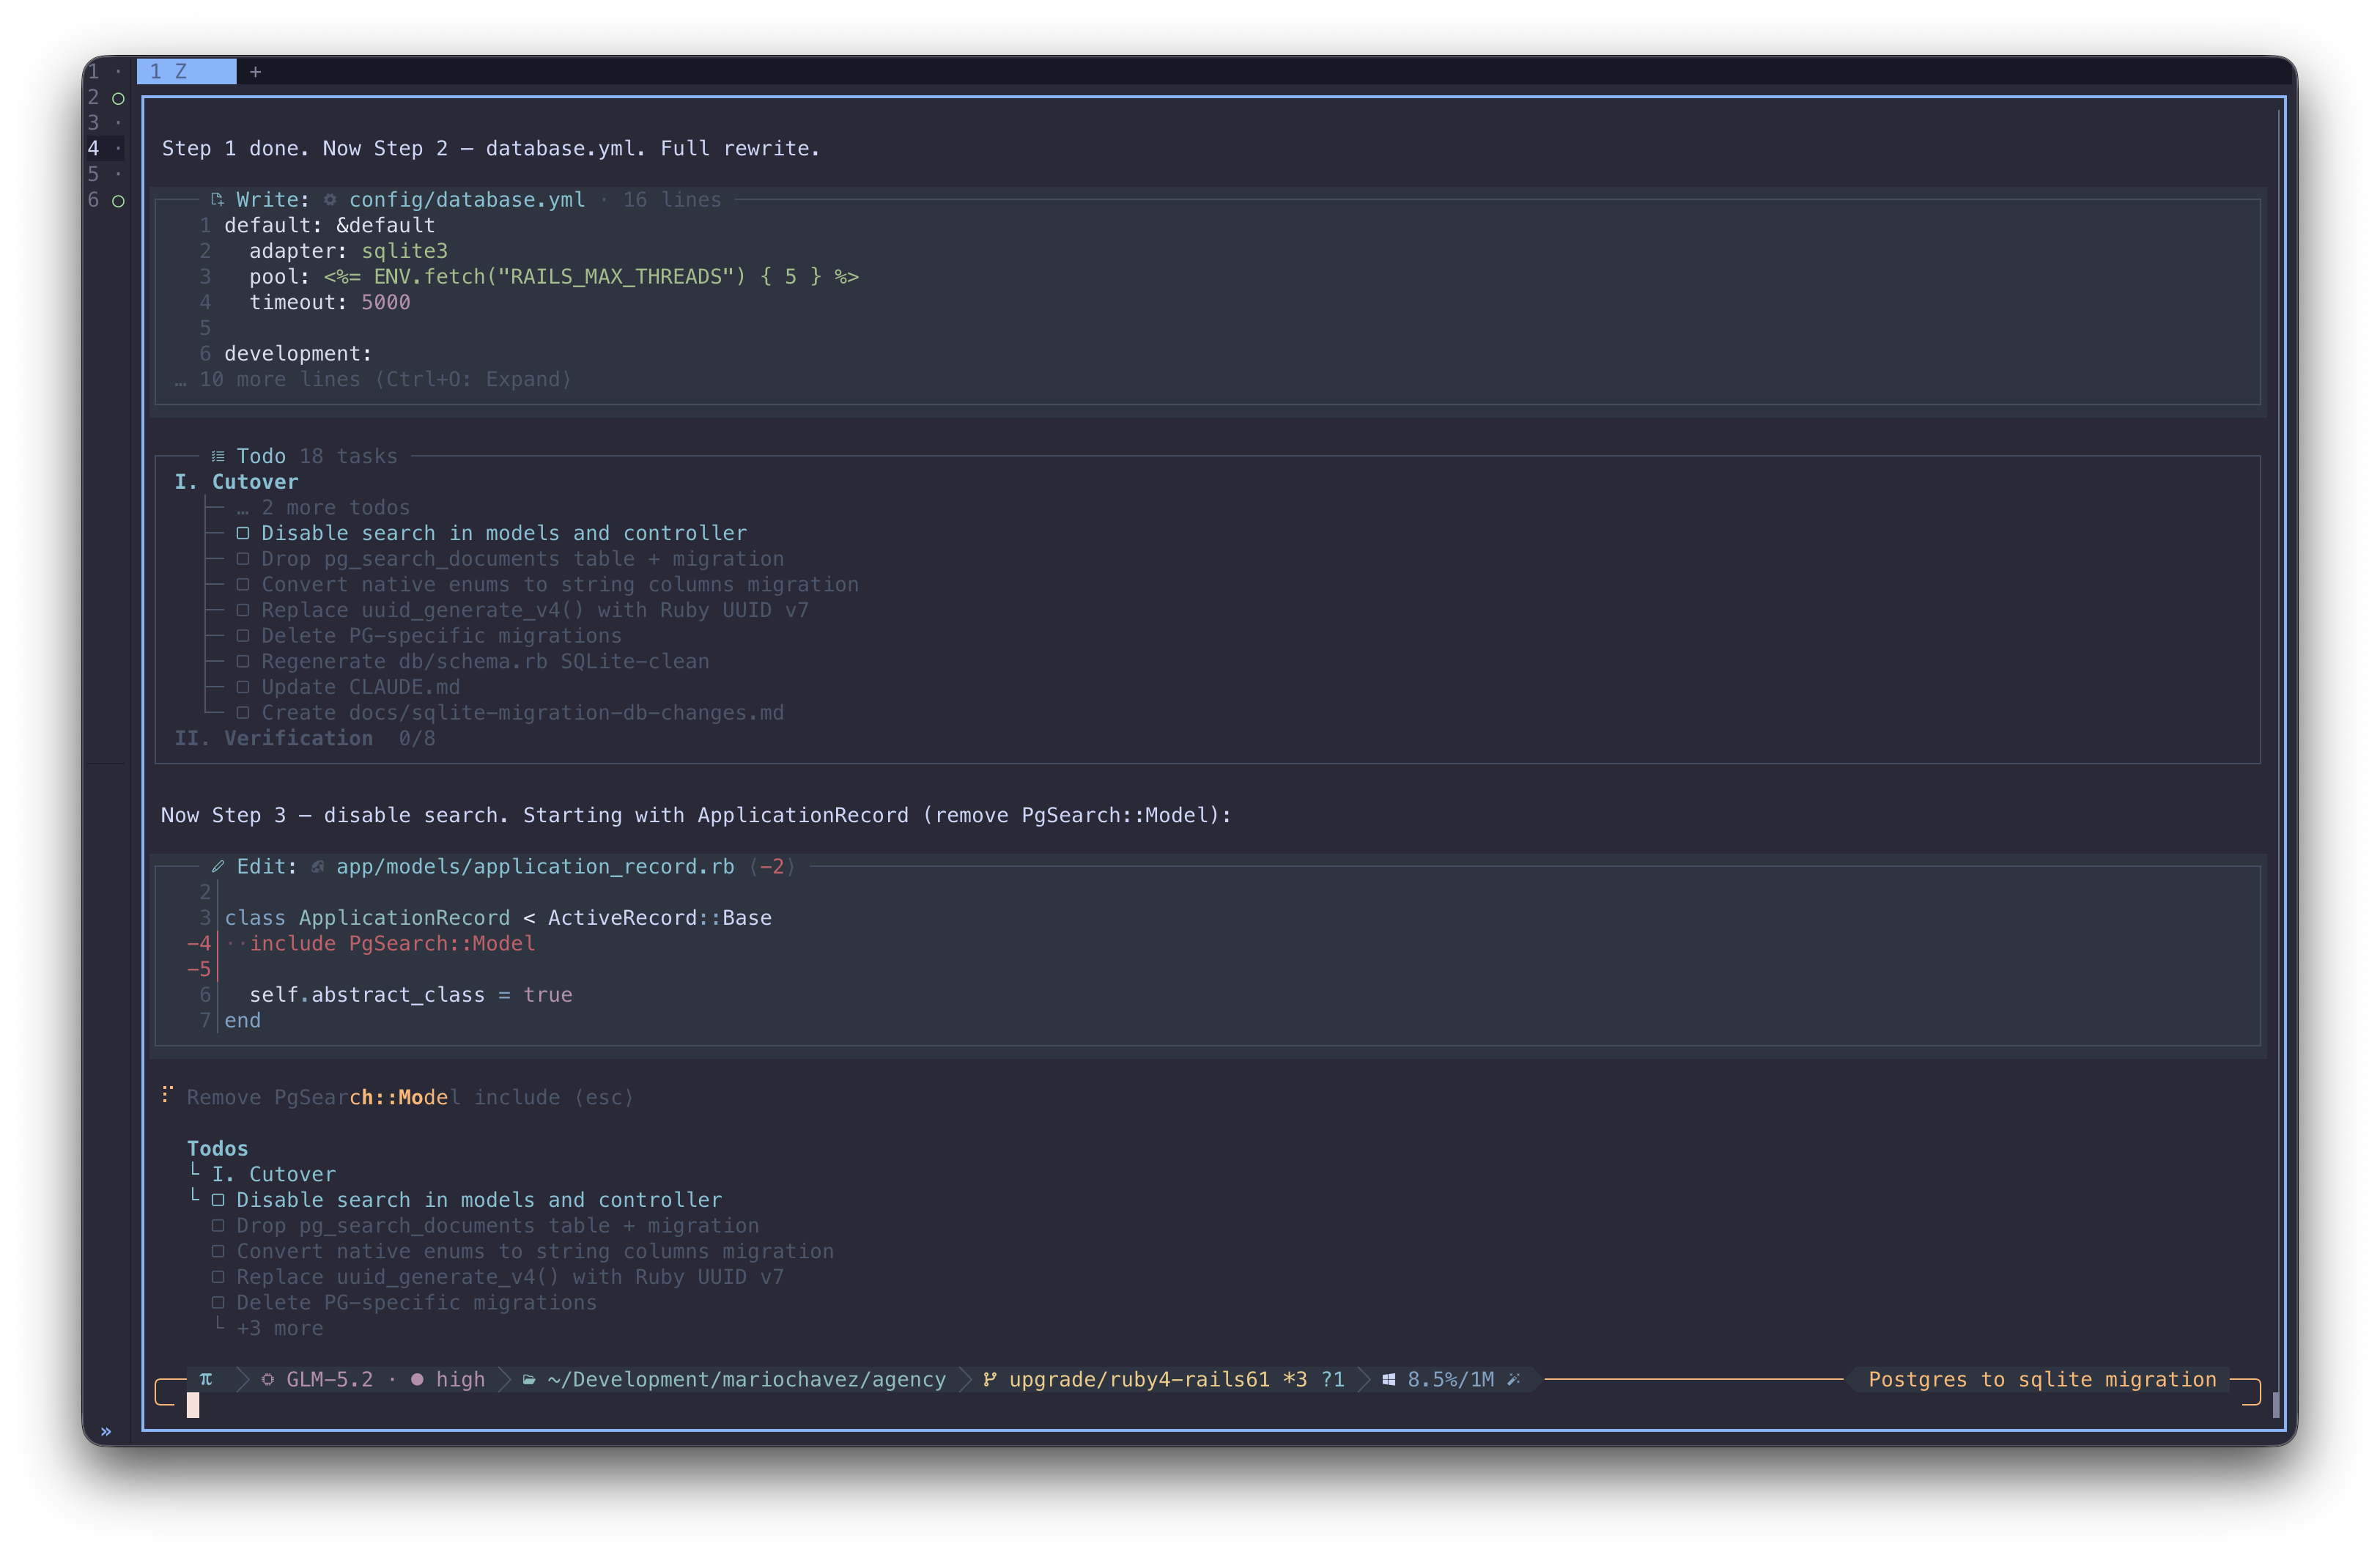Click the 'timeout: 5000' line

(x=330, y=302)
